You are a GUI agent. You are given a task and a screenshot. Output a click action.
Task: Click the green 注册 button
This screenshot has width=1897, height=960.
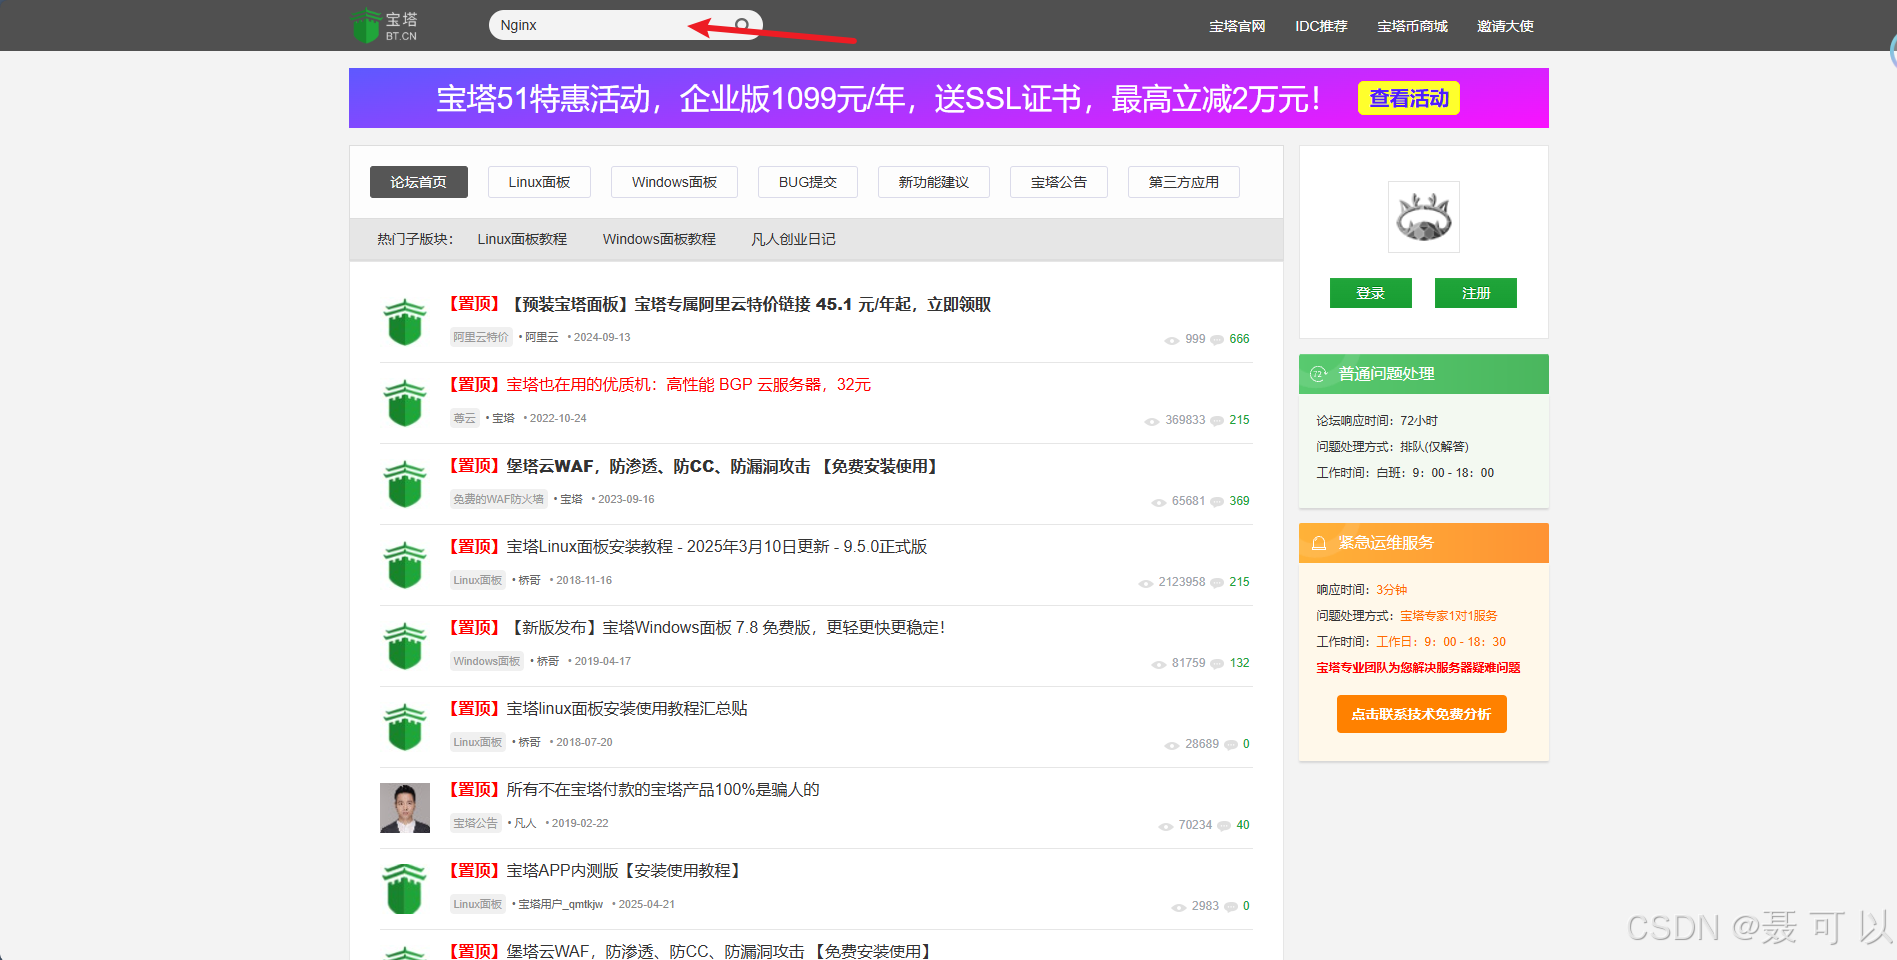(1475, 293)
